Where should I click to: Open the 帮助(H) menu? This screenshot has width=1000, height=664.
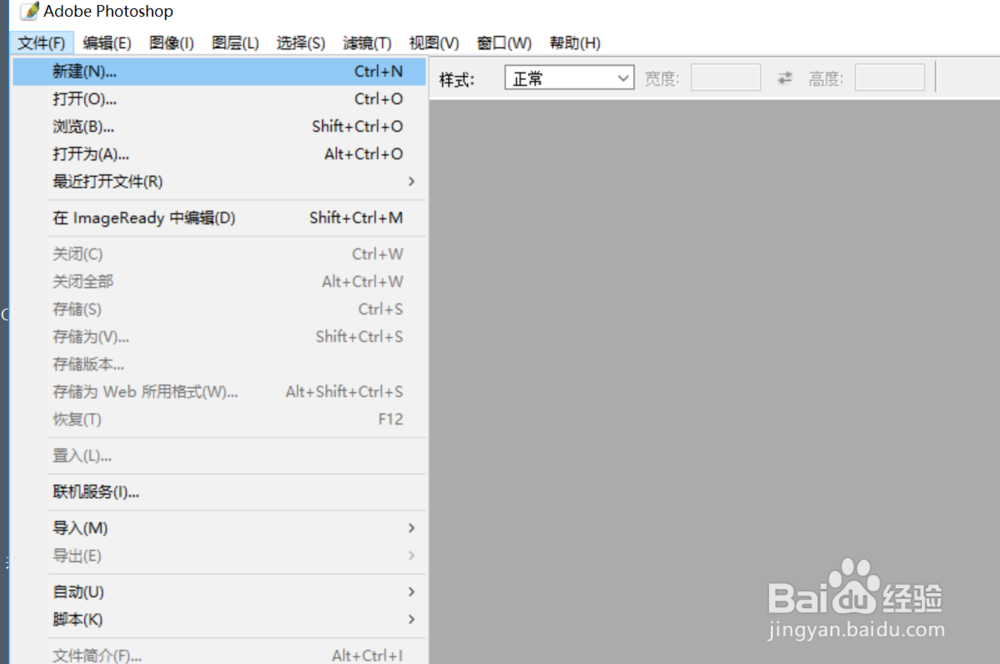(x=575, y=43)
